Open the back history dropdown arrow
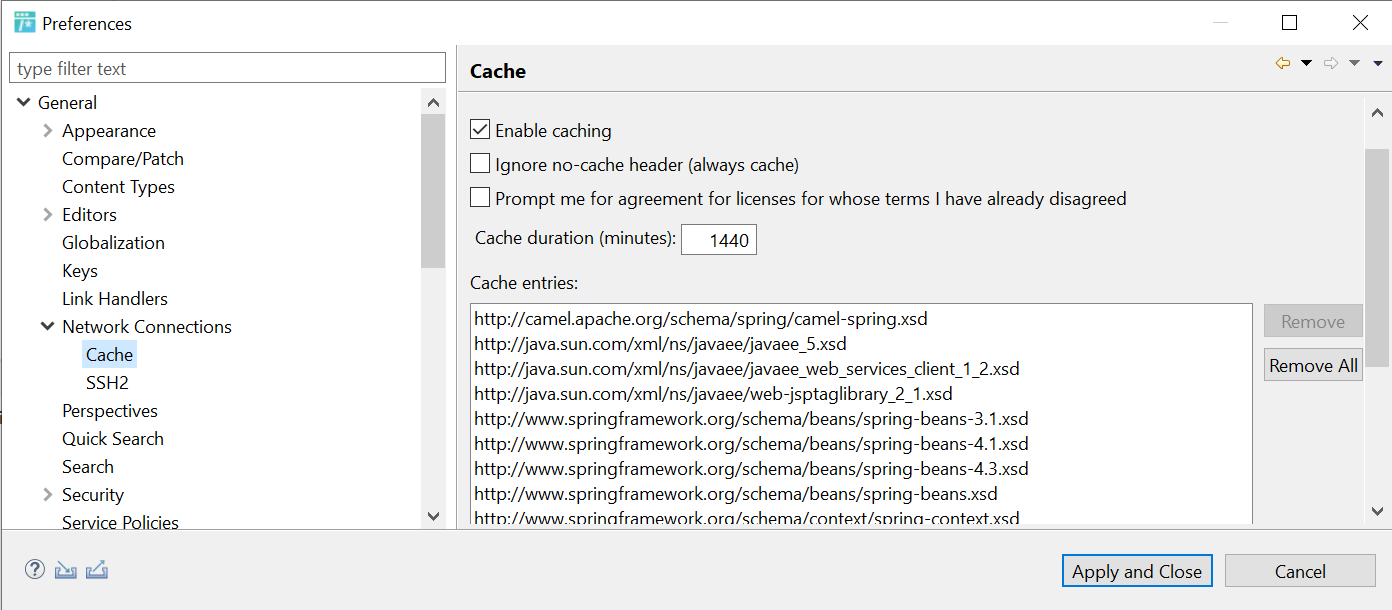1392x610 pixels. pyautogui.click(x=1306, y=63)
